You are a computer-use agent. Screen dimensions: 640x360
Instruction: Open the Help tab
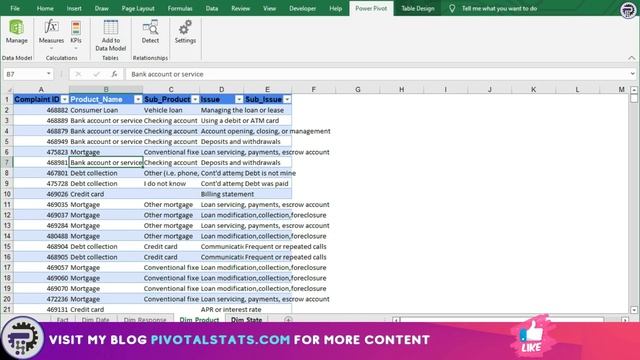(336, 8)
